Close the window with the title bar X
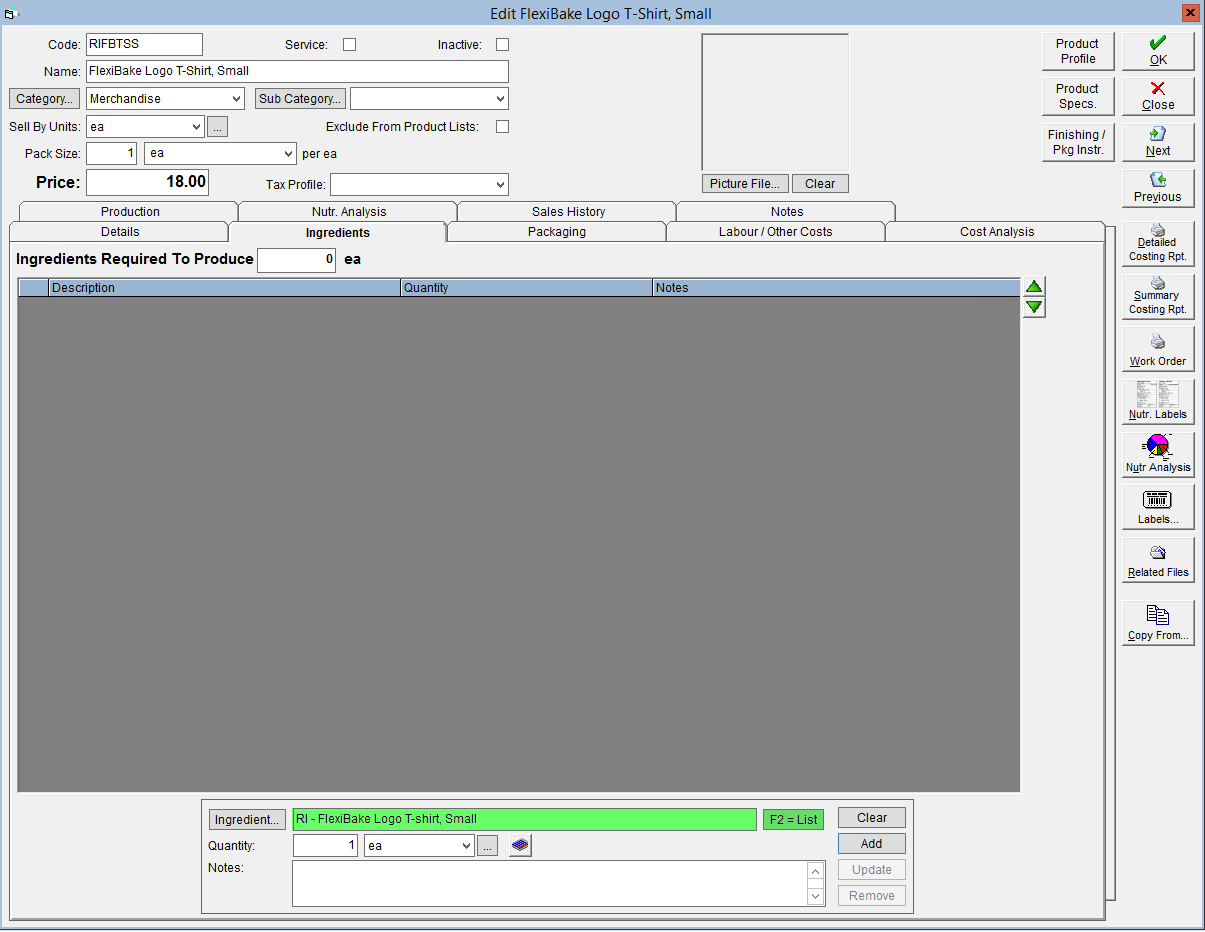This screenshot has width=1205, height=932. coord(1190,13)
